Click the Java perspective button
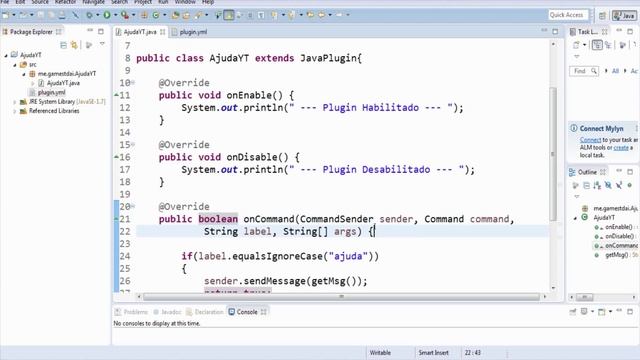640x360 pixels. tap(624, 16)
